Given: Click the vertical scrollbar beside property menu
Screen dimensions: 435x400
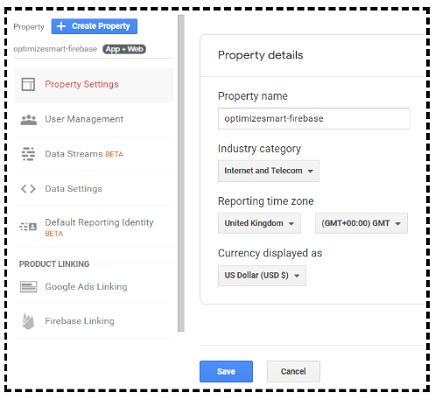Looking at the screenshot, I should 181,173.
